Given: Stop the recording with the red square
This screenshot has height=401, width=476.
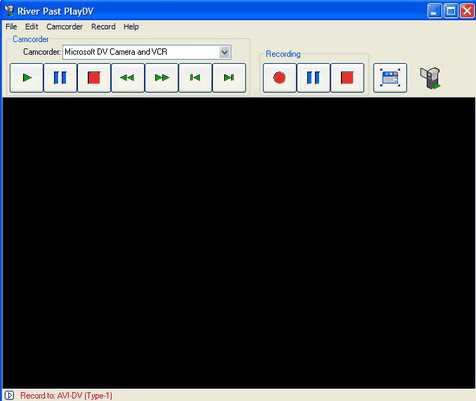Looking at the screenshot, I should pos(347,78).
